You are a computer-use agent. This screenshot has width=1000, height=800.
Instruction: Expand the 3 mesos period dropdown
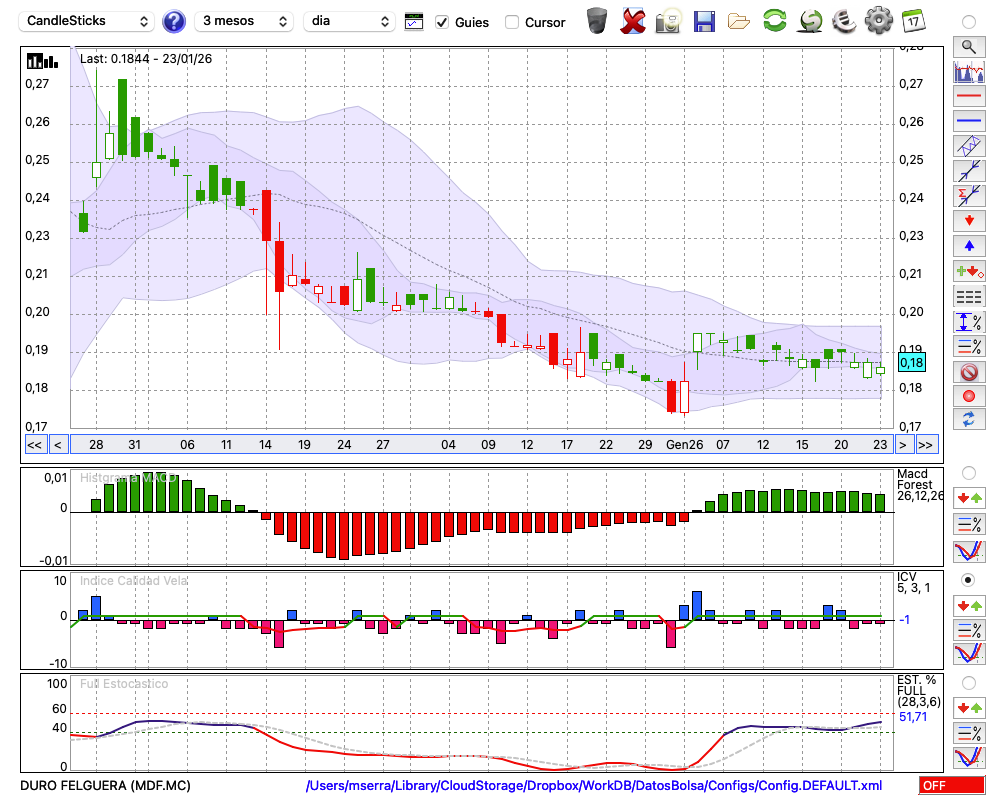(244, 21)
